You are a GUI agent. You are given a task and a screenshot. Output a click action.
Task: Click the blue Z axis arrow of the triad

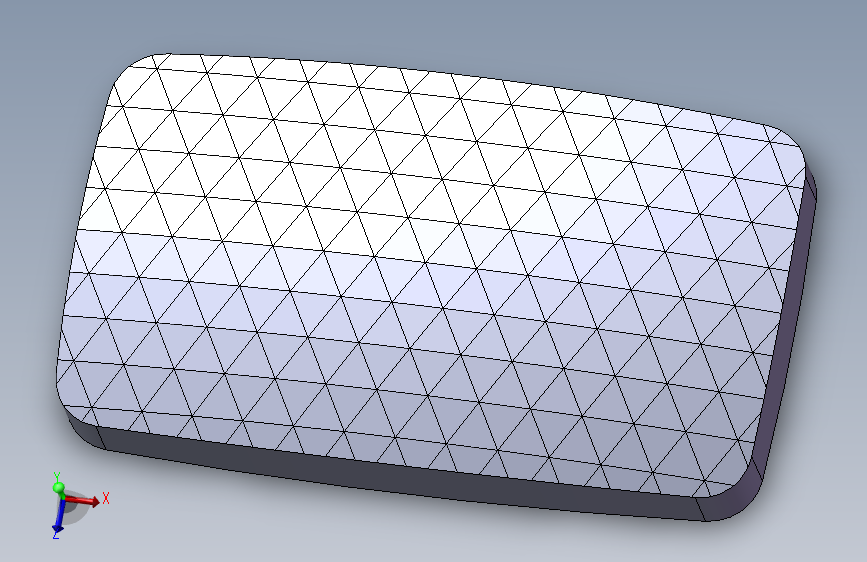coord(58,517)
